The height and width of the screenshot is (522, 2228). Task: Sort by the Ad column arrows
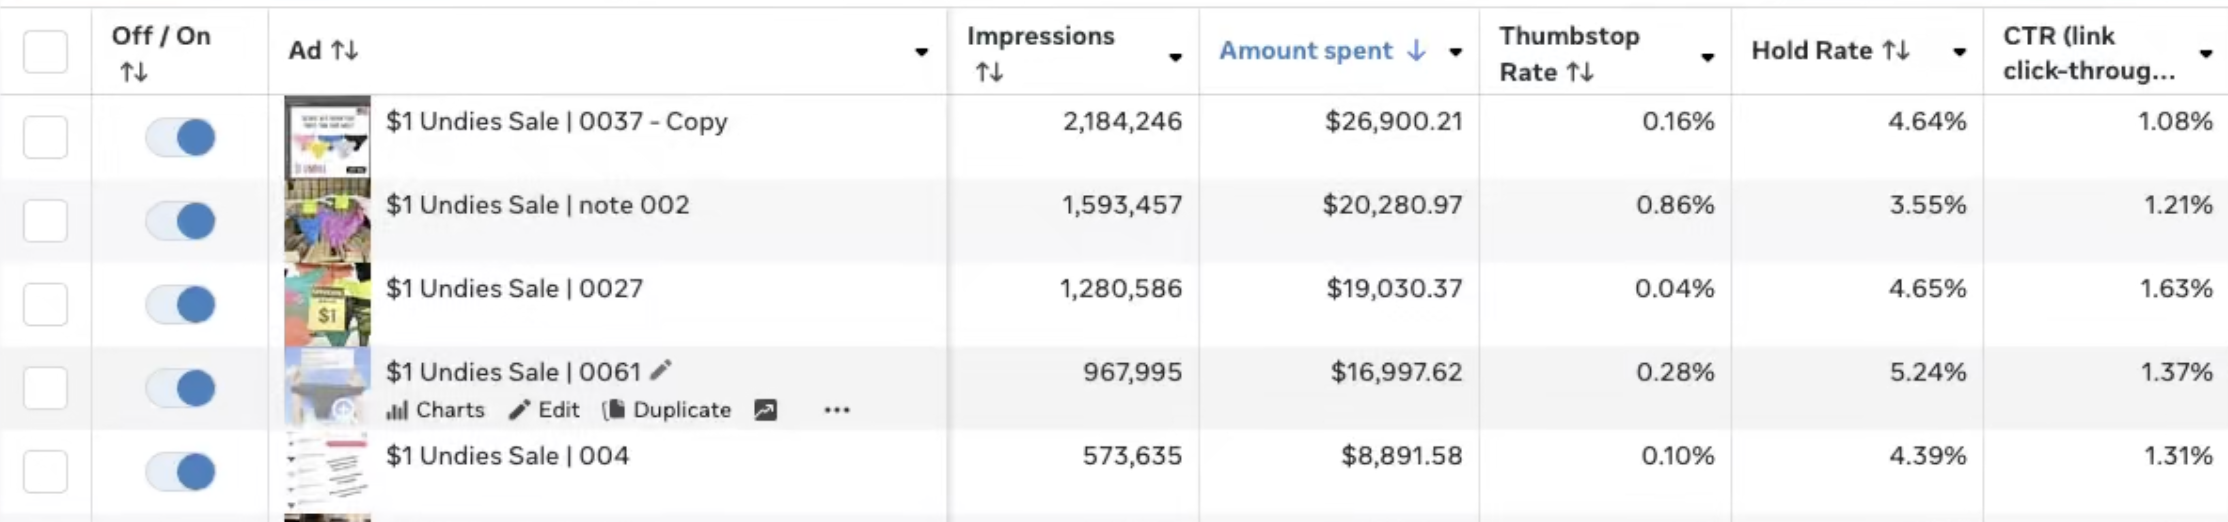coord(345,51)
